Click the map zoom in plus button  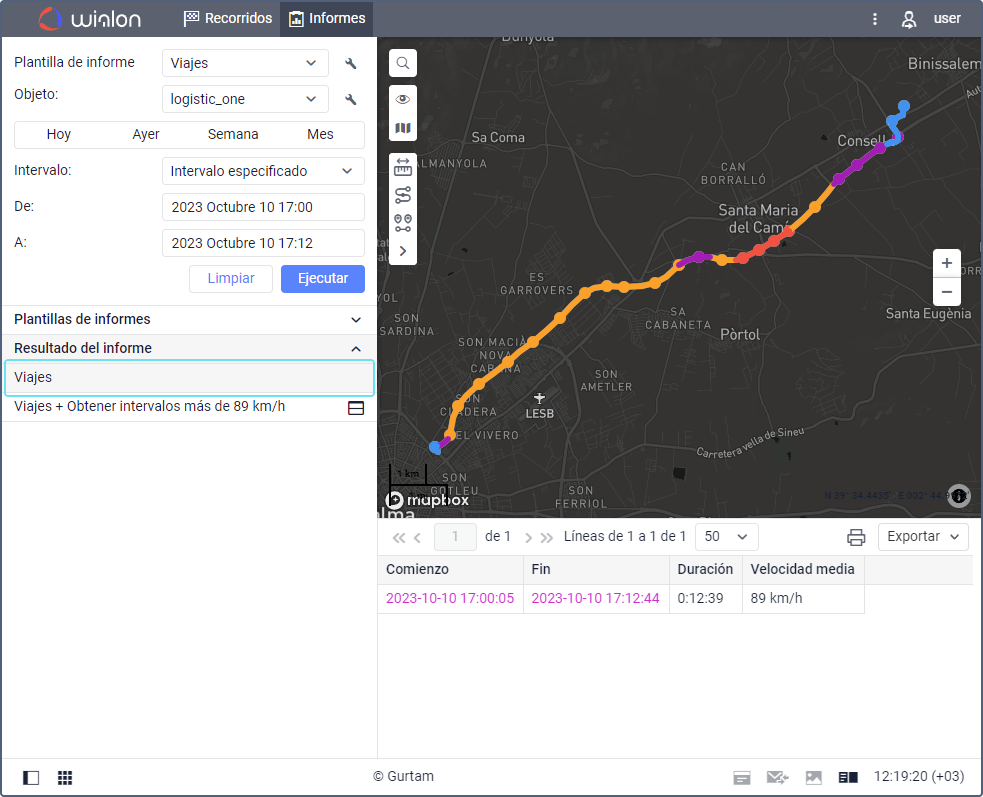tap(947, 263)
